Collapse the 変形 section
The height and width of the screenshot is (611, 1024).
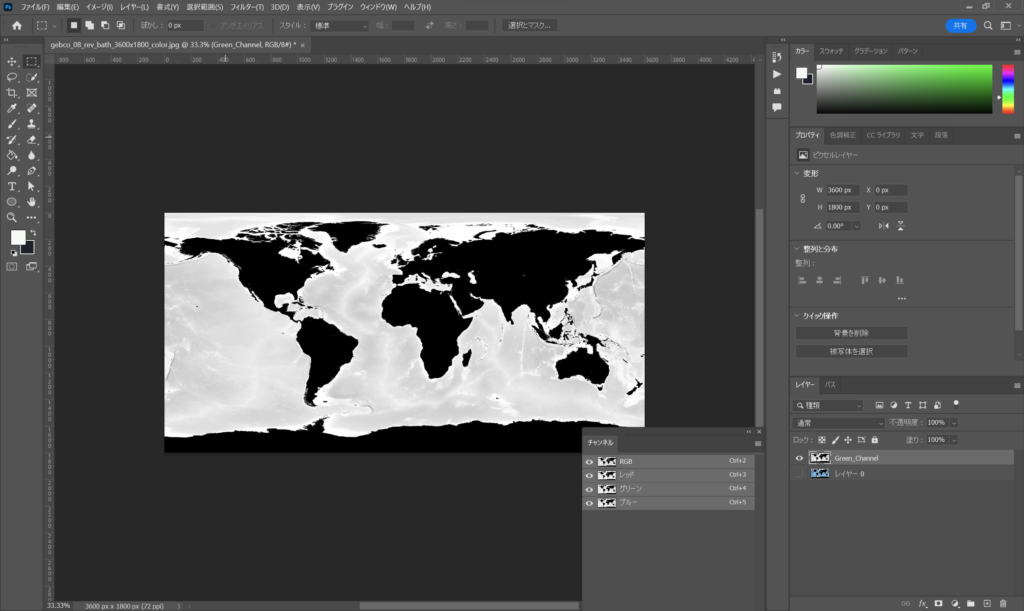pyautogui.click(x=797, y=173)
